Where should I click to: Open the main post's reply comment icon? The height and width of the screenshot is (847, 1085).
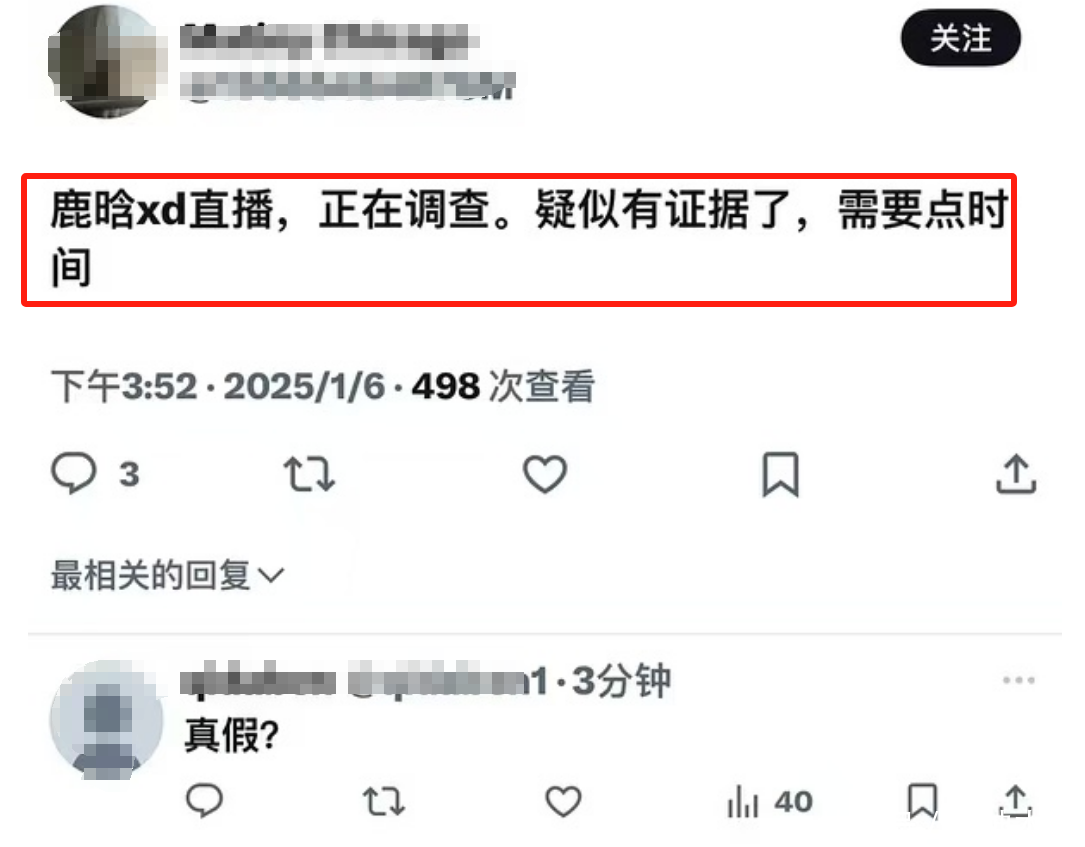pyautogui.click(x=73, y=473)
